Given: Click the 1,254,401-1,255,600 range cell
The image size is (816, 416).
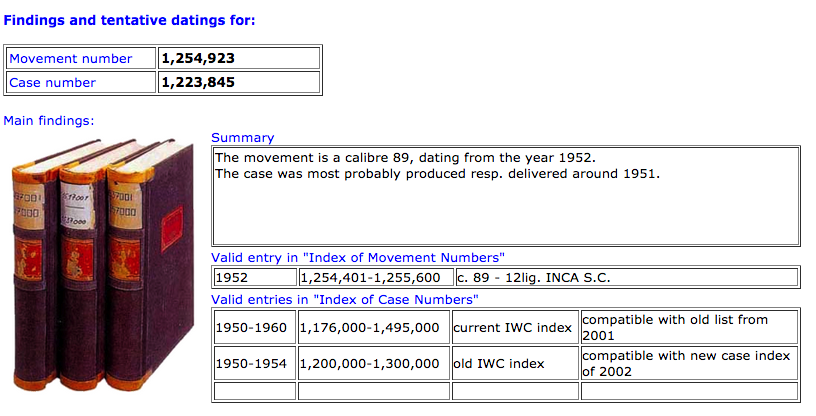Looking at the screenshot, I should point(375,277).
